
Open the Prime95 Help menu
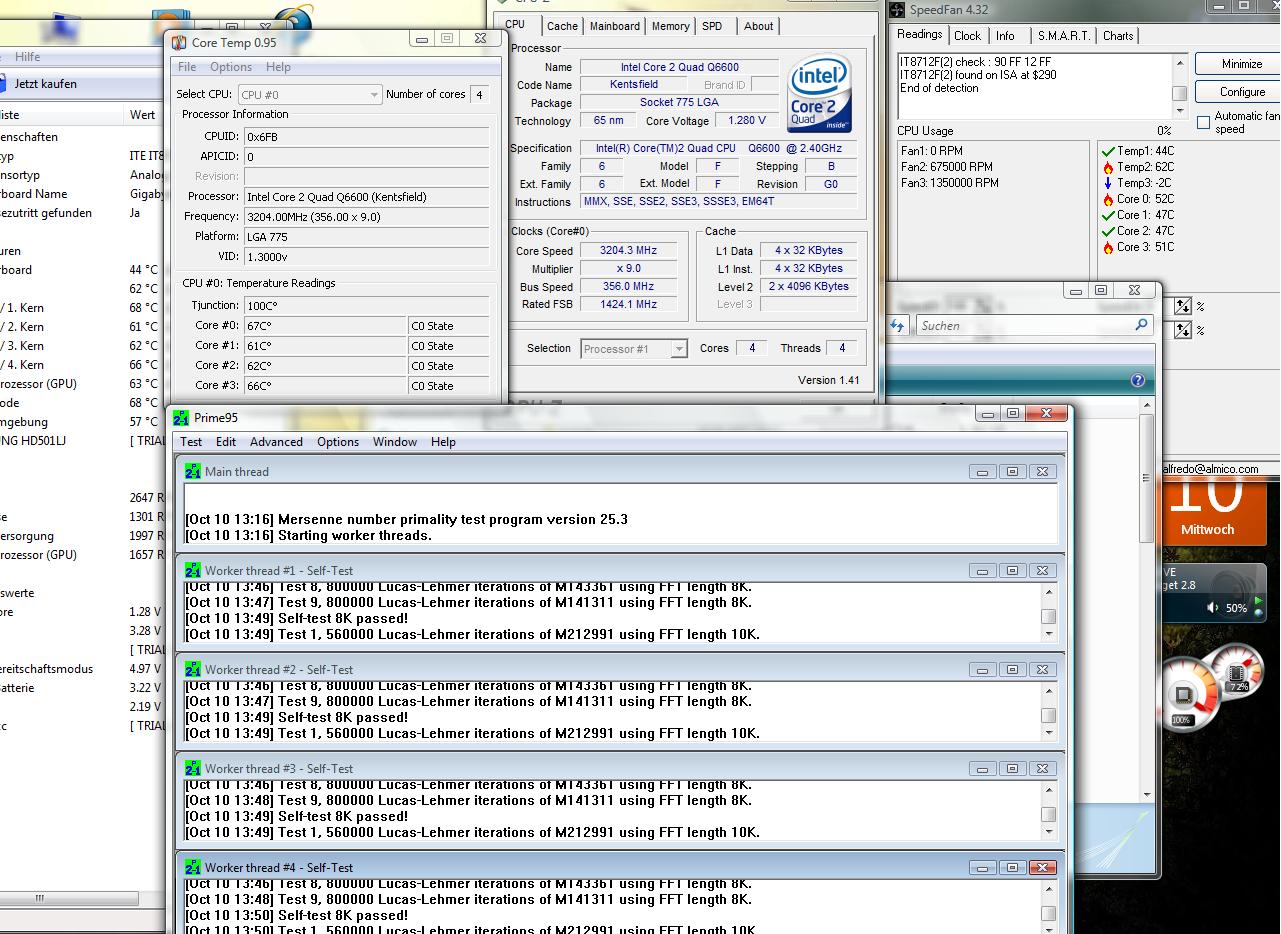click(443, 441)
